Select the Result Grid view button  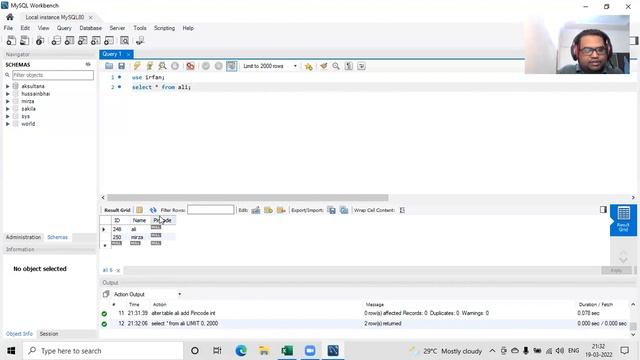pyautogui.click(x=623, y=220)
